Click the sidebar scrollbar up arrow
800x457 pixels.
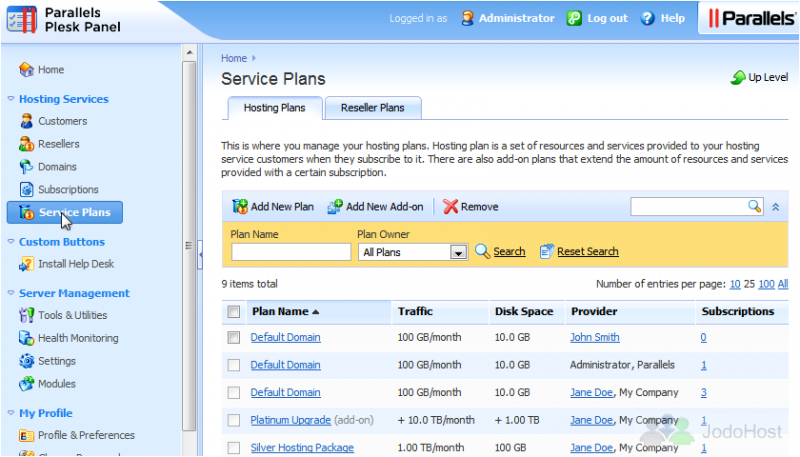189,53
